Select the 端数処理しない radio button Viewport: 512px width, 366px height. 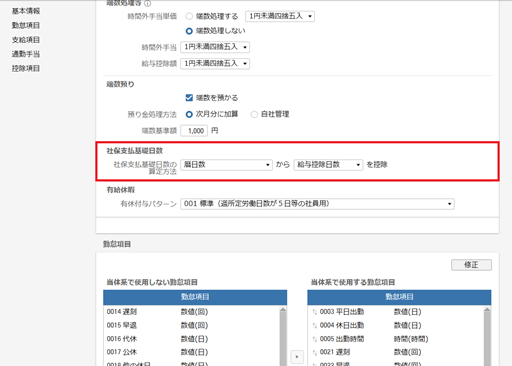click(x=189, y=31)
